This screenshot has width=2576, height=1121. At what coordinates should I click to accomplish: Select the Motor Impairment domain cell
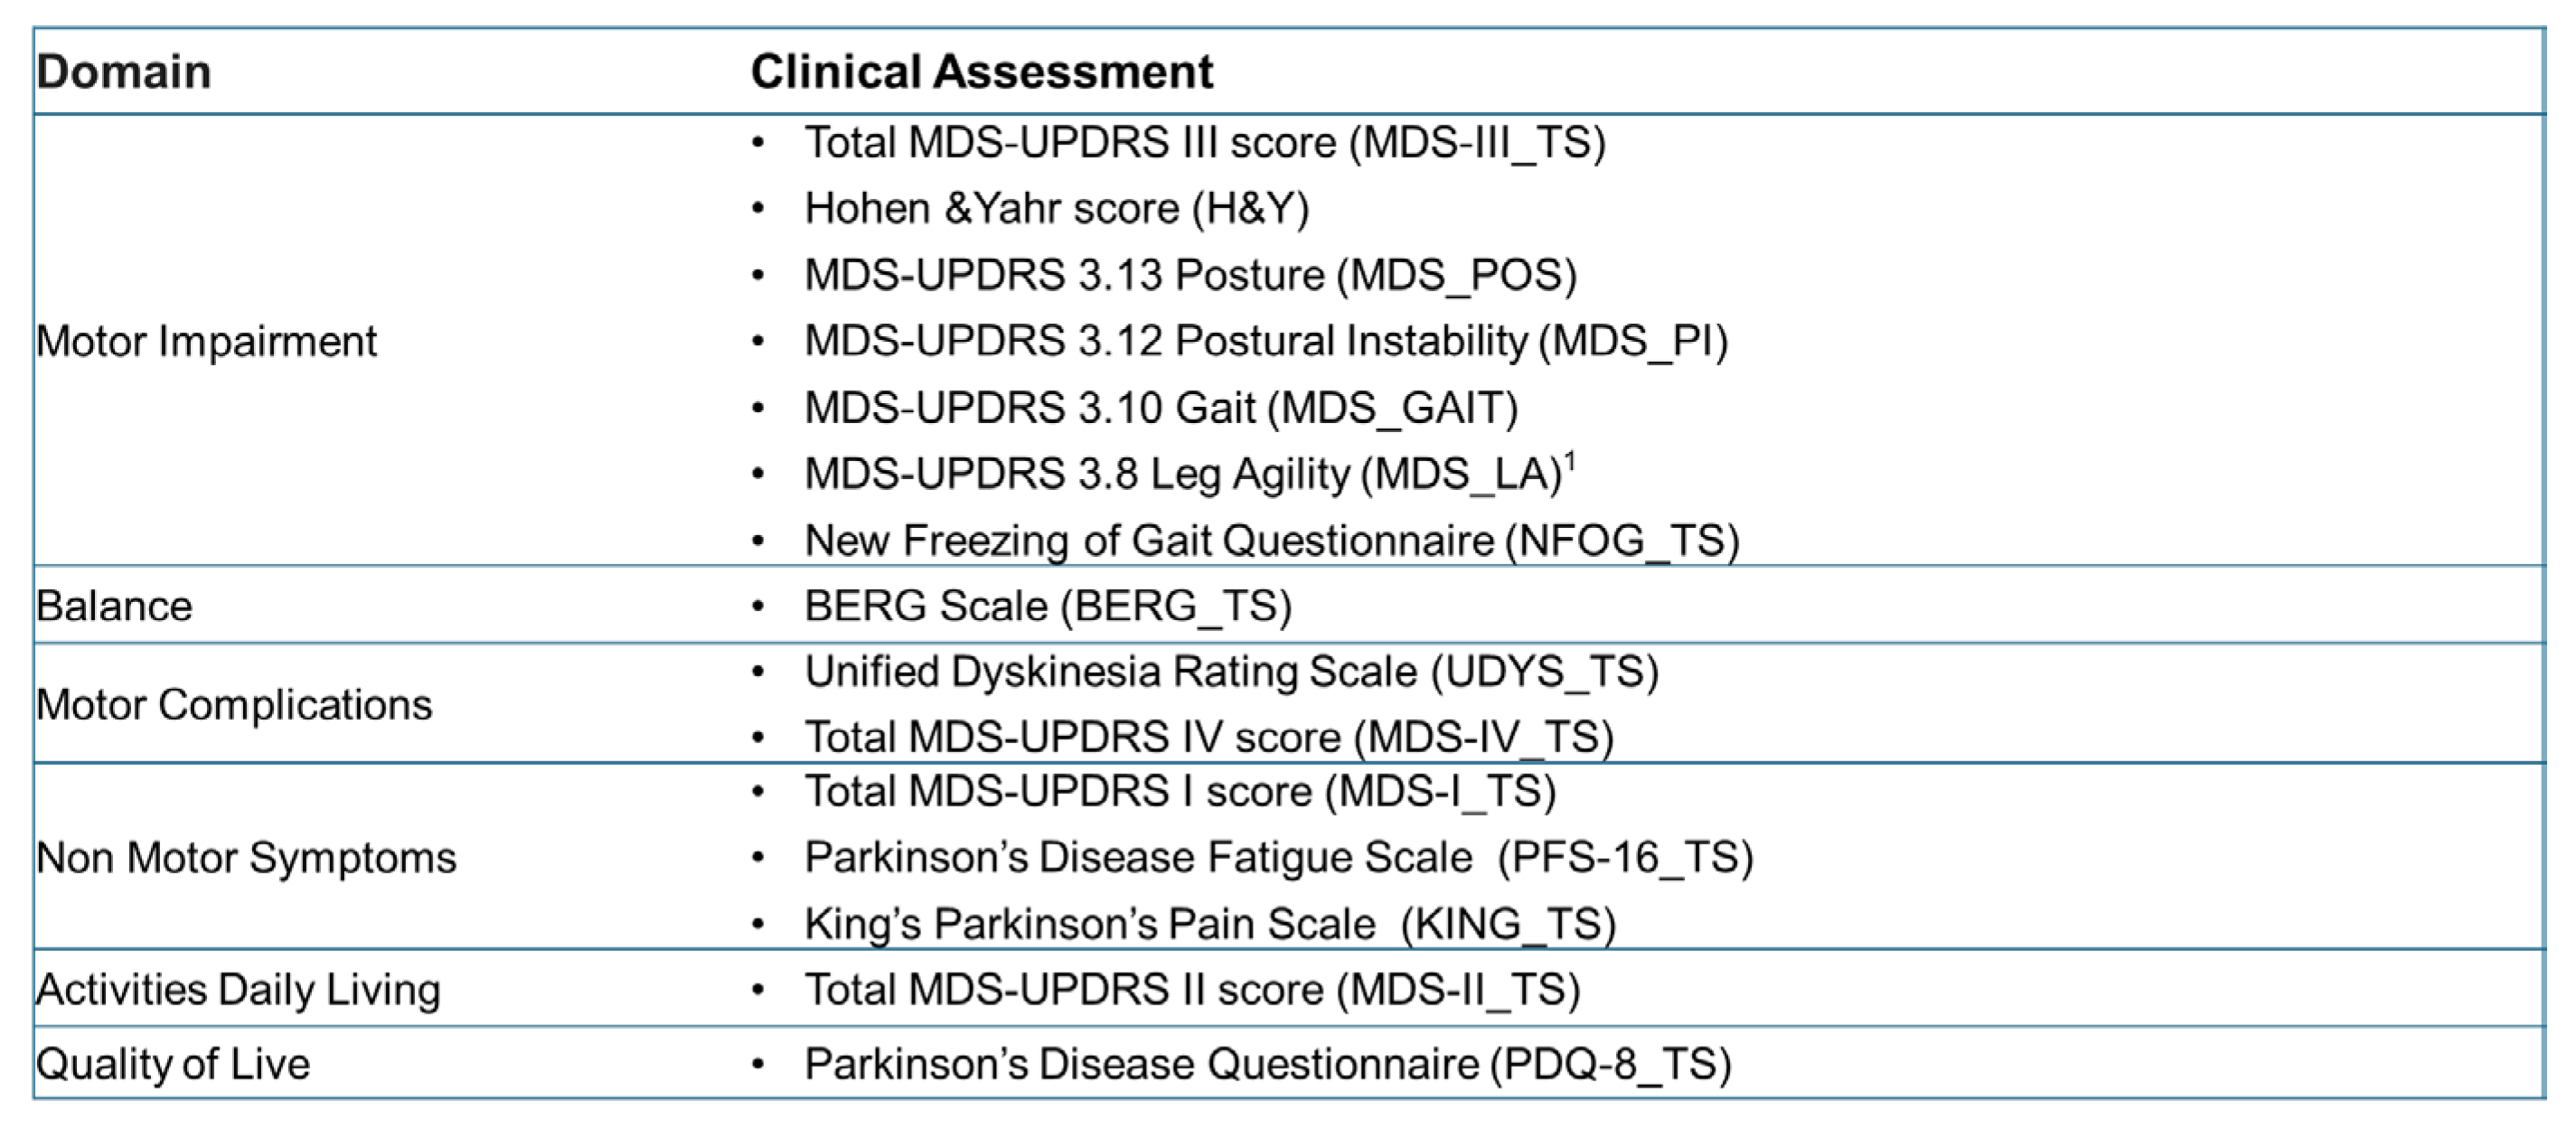pyautogui.click(x=207, y=342)
